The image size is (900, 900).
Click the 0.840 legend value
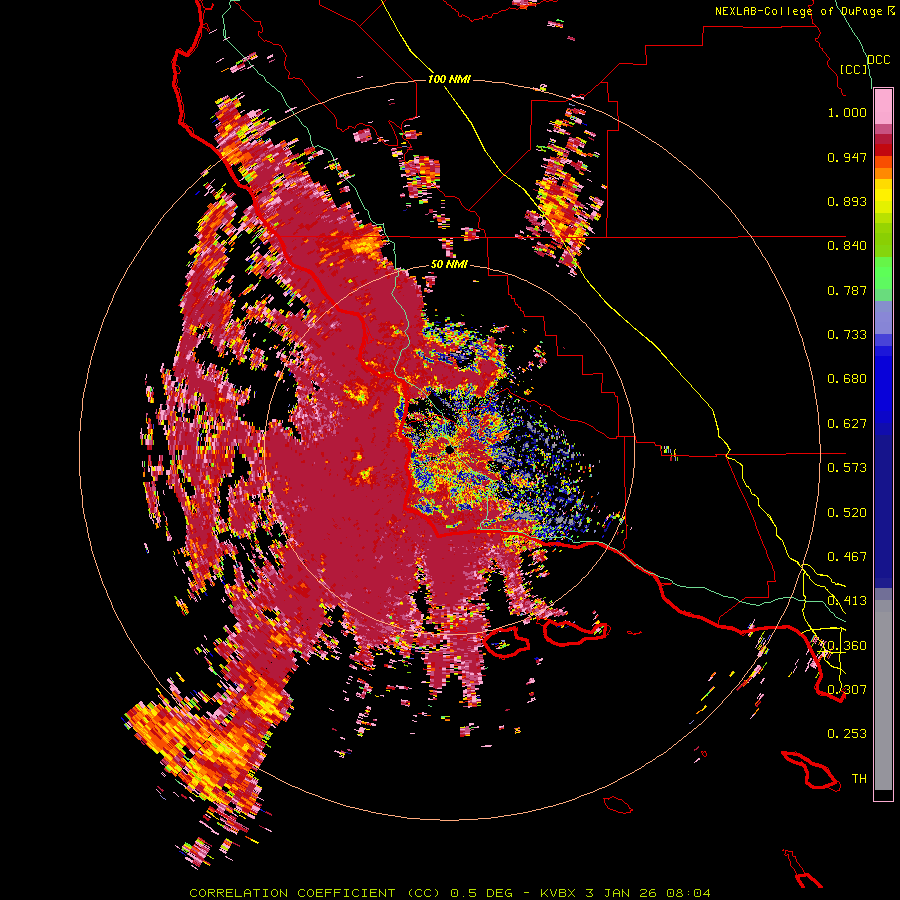click(x=847, y=246)
